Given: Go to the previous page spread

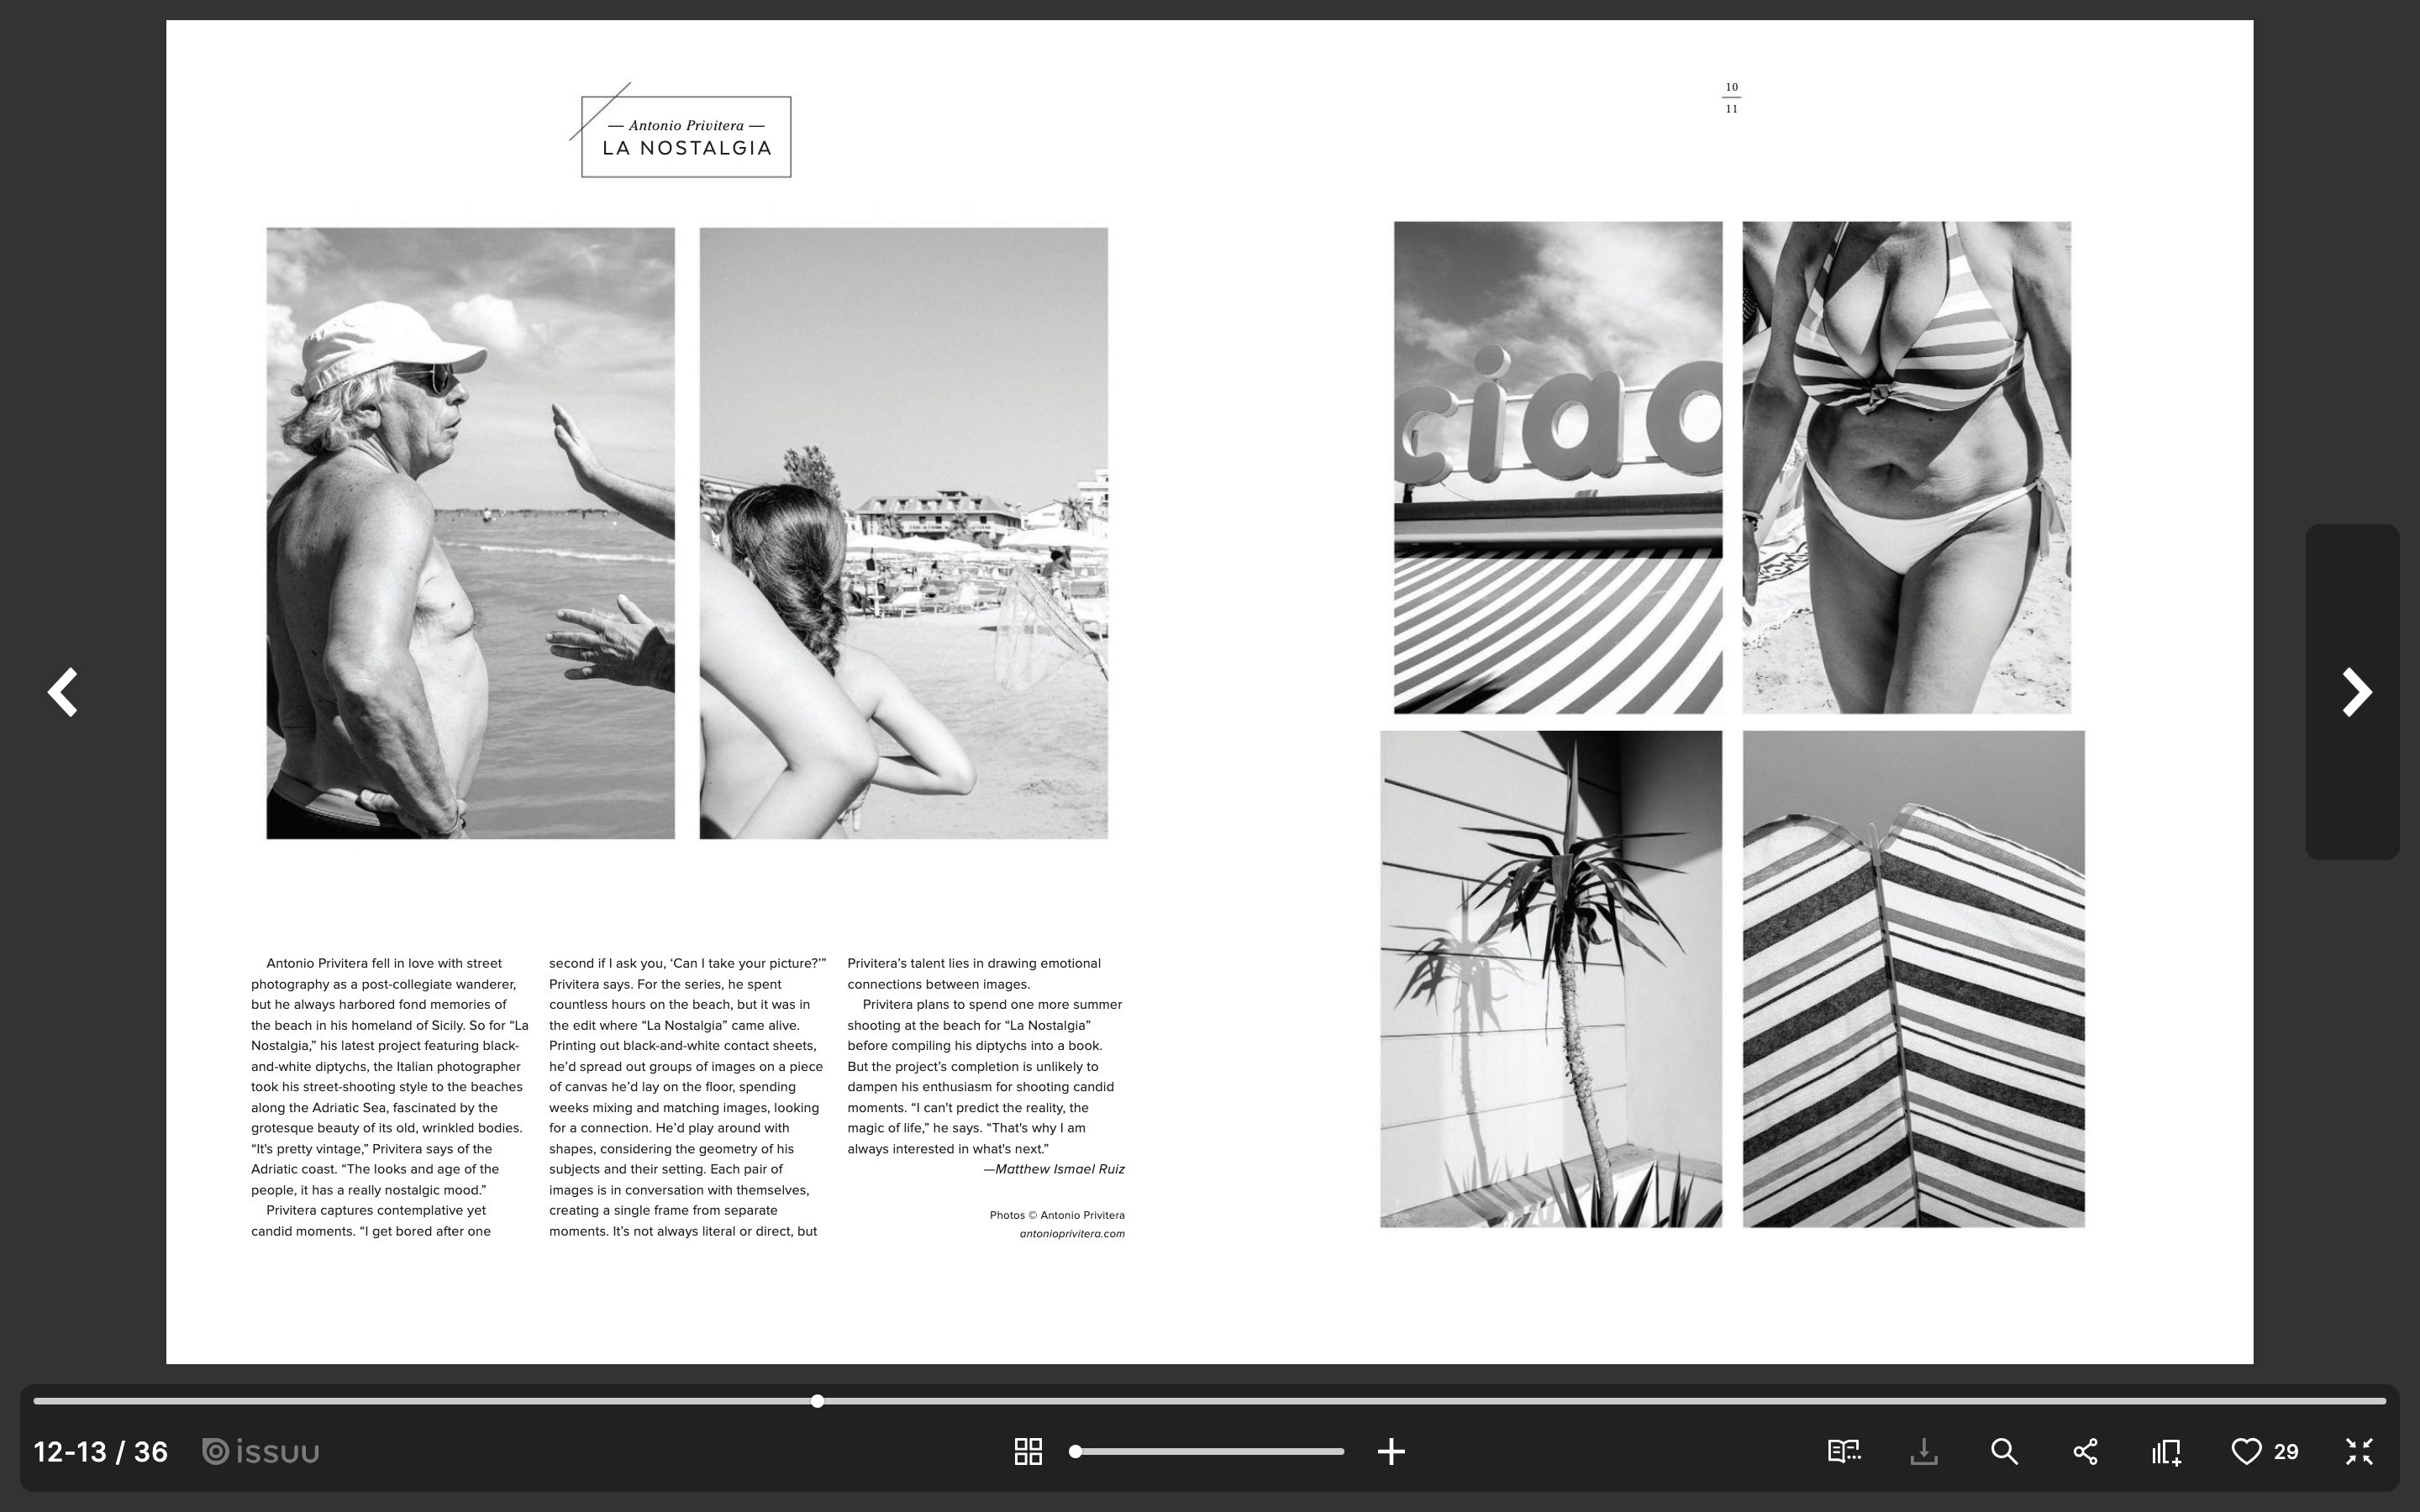Looking at the screenshot, I should coord(63,692).
